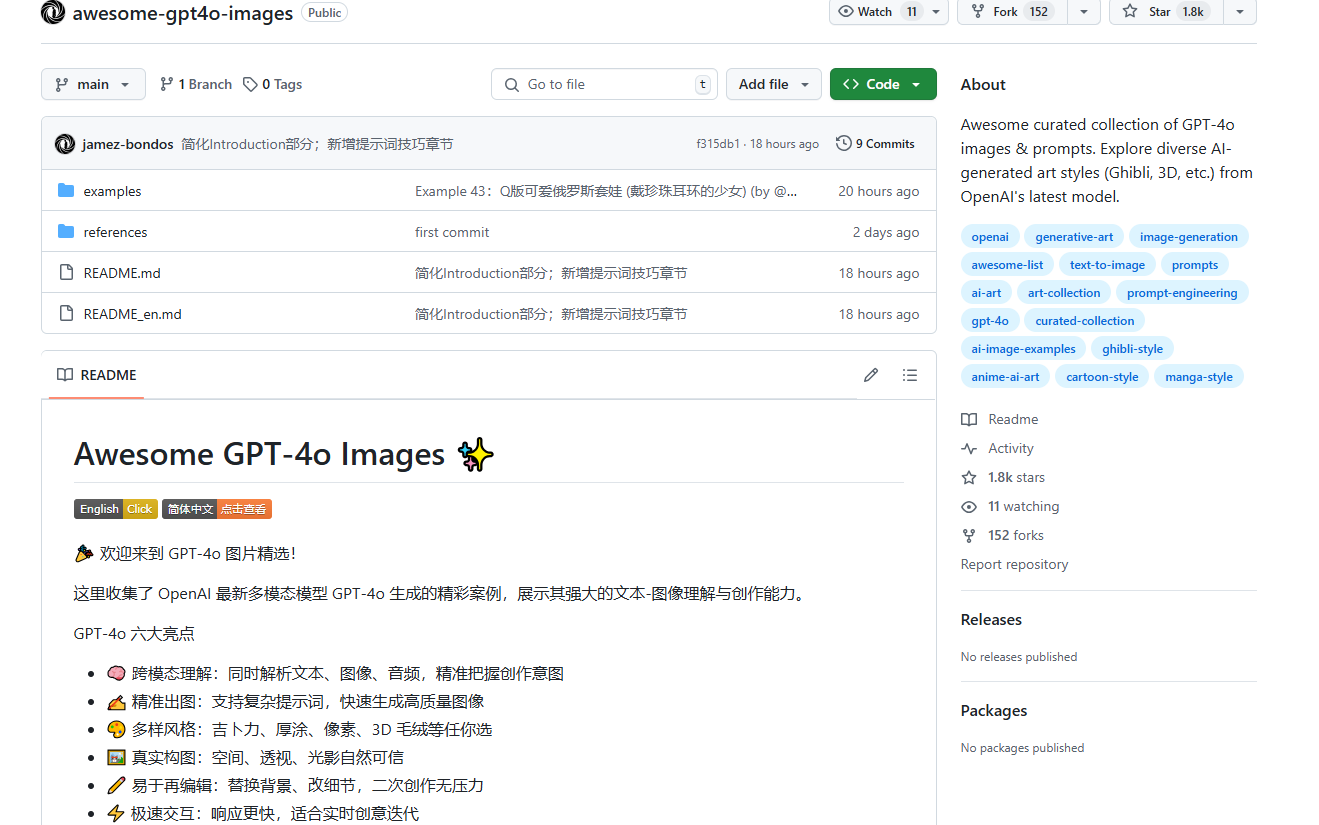Open the cartoon-style topic tag
This screenshot has height=825, width=1319.
coord(1102,377)
